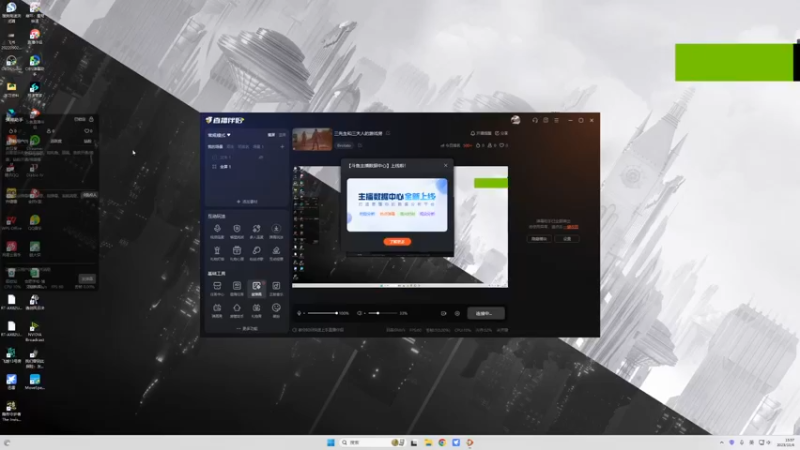Image resolution: width=800 pixels, height=450 pixels.
Task: Adjust the speaker volume slider at 33%
Action: point(383,313)
